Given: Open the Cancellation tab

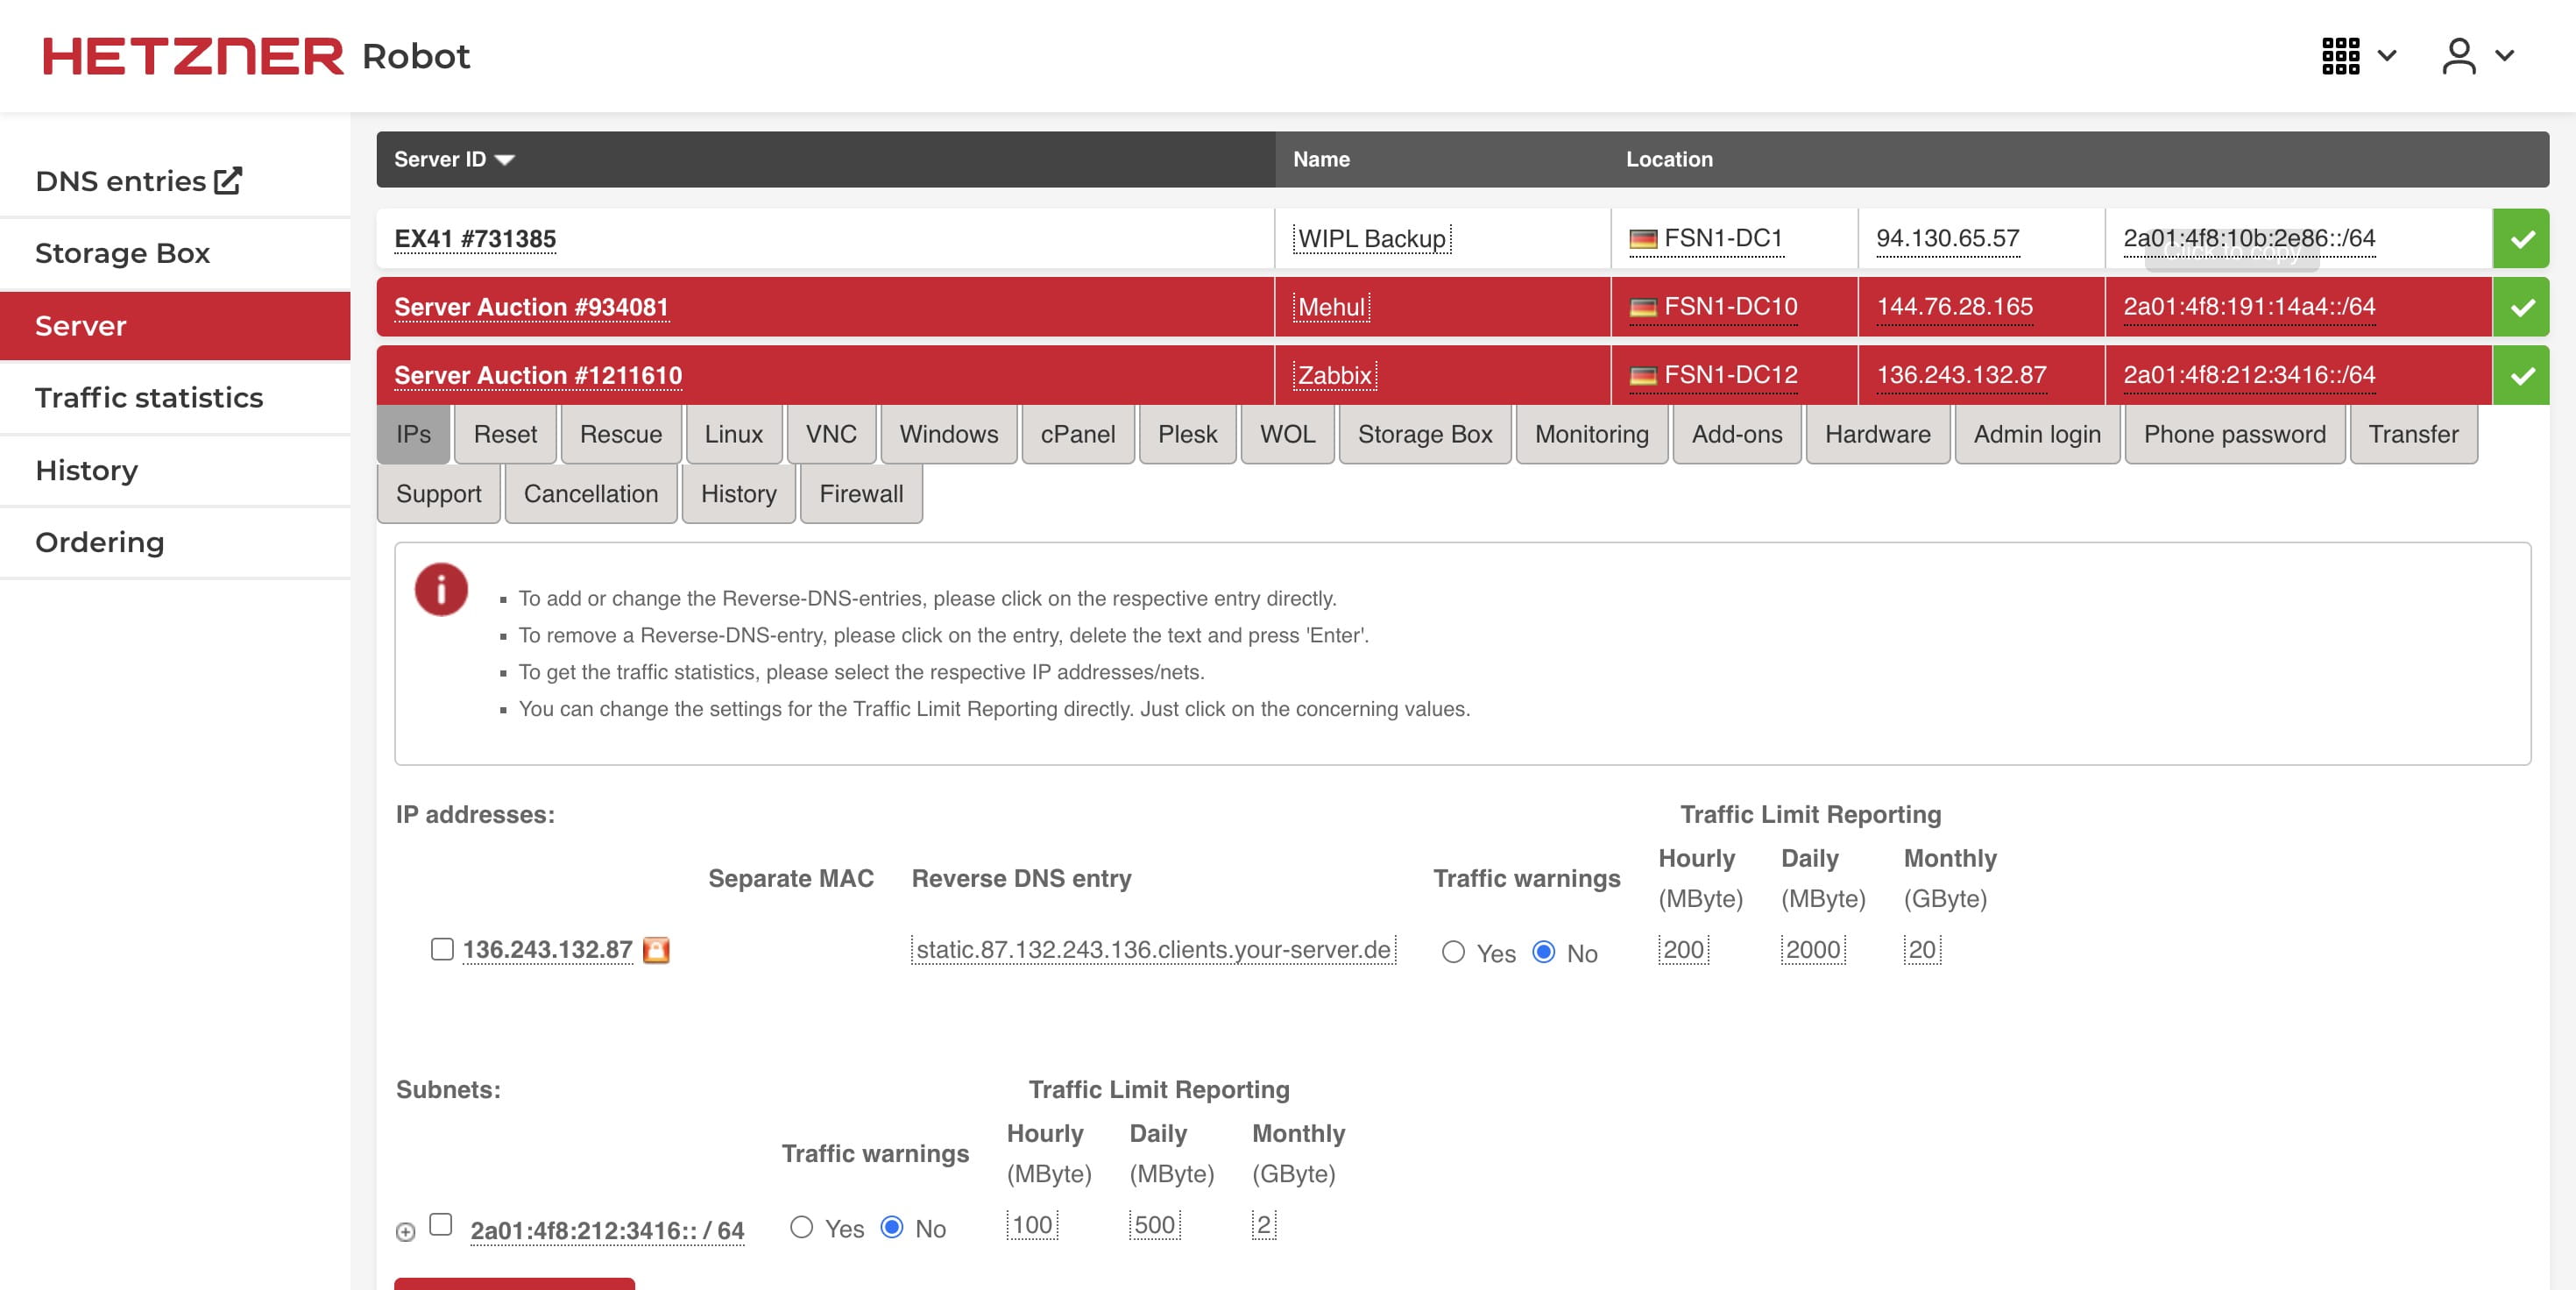Looking at the screenshot, I should 591,494.
